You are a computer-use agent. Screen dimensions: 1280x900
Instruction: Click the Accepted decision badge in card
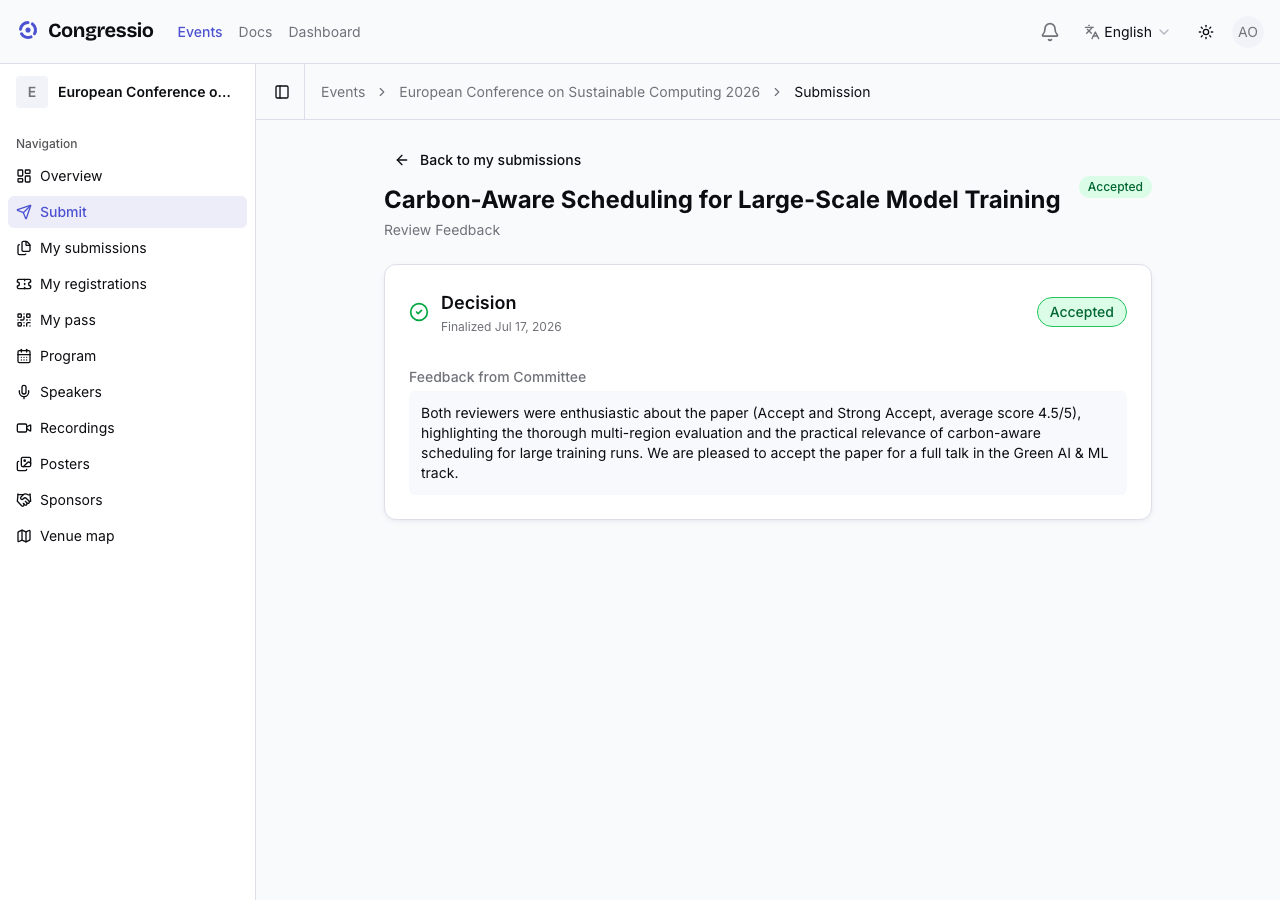pyautogui.click(x=1082, y=312)
